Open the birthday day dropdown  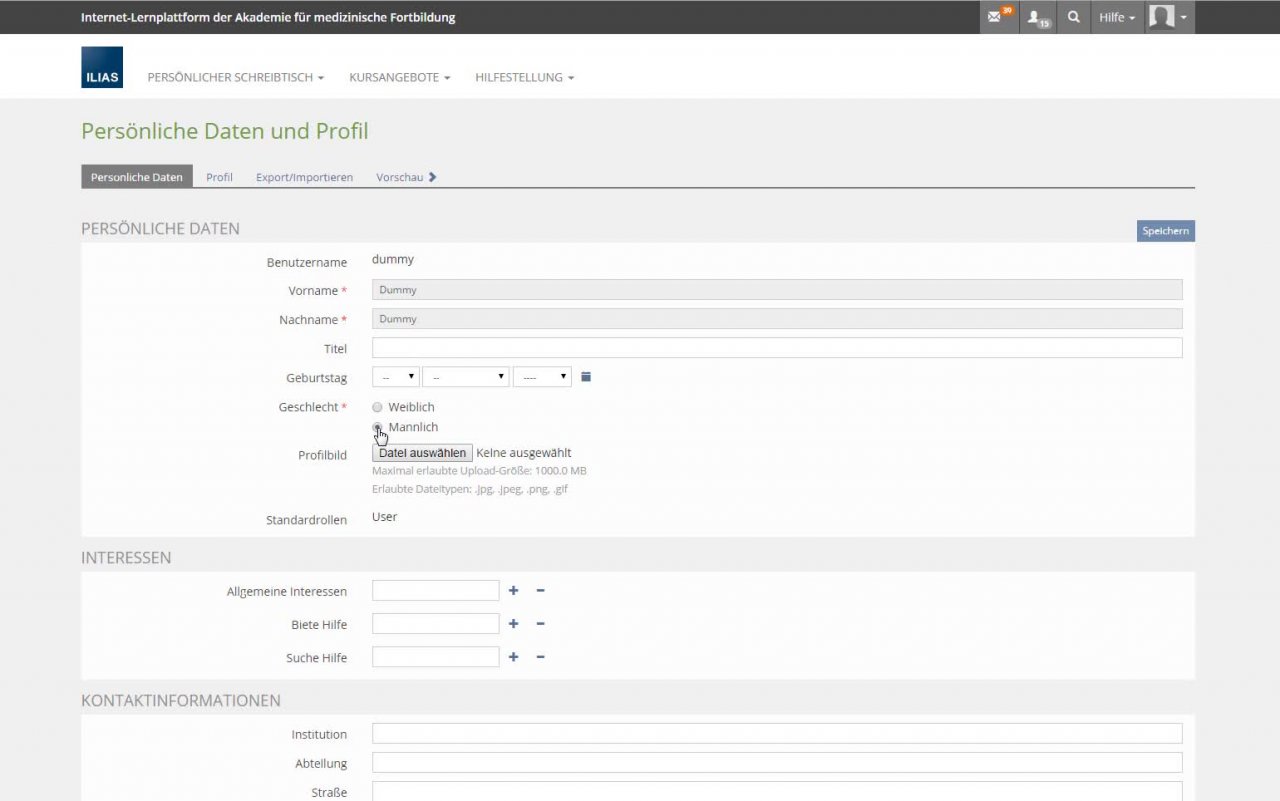(x=396, y=377)
